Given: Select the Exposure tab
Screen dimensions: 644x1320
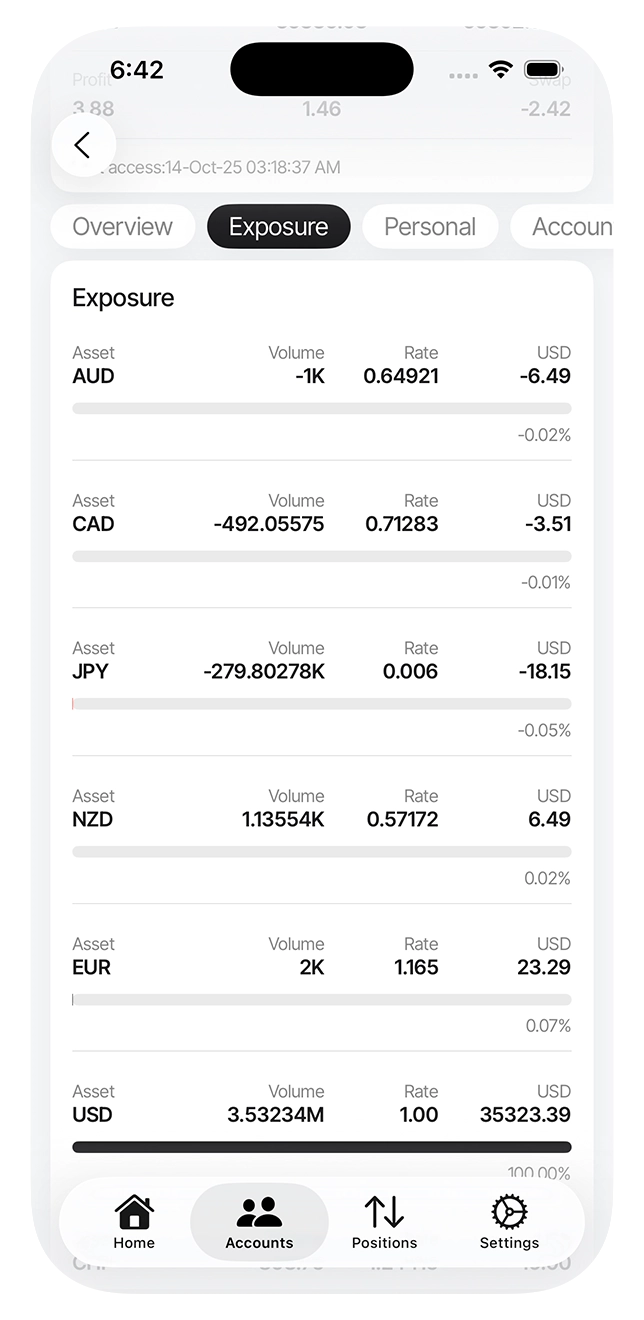Looking at the screenshot, I should point(278,227).
